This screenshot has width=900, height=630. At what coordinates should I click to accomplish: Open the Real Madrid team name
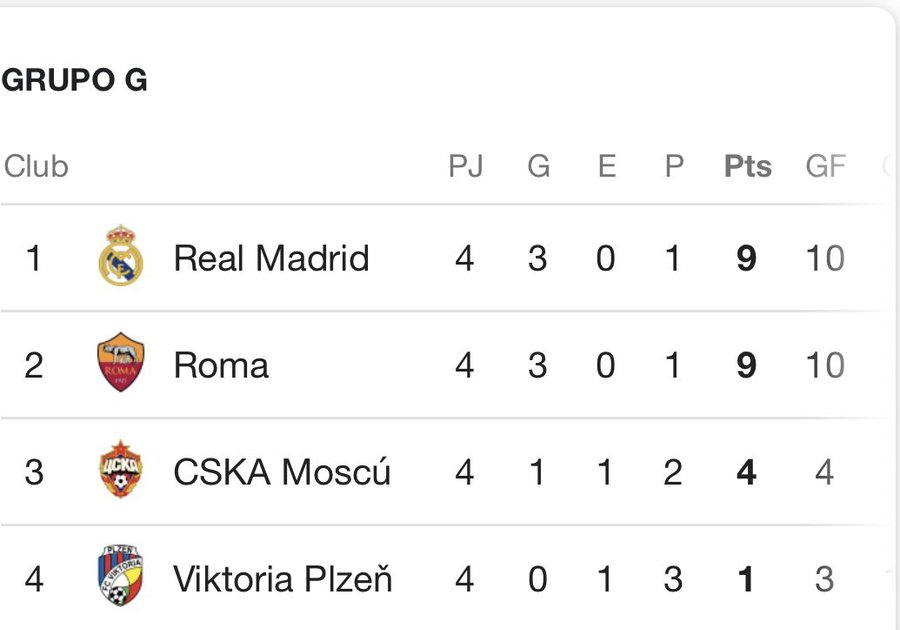click(271, 259)
